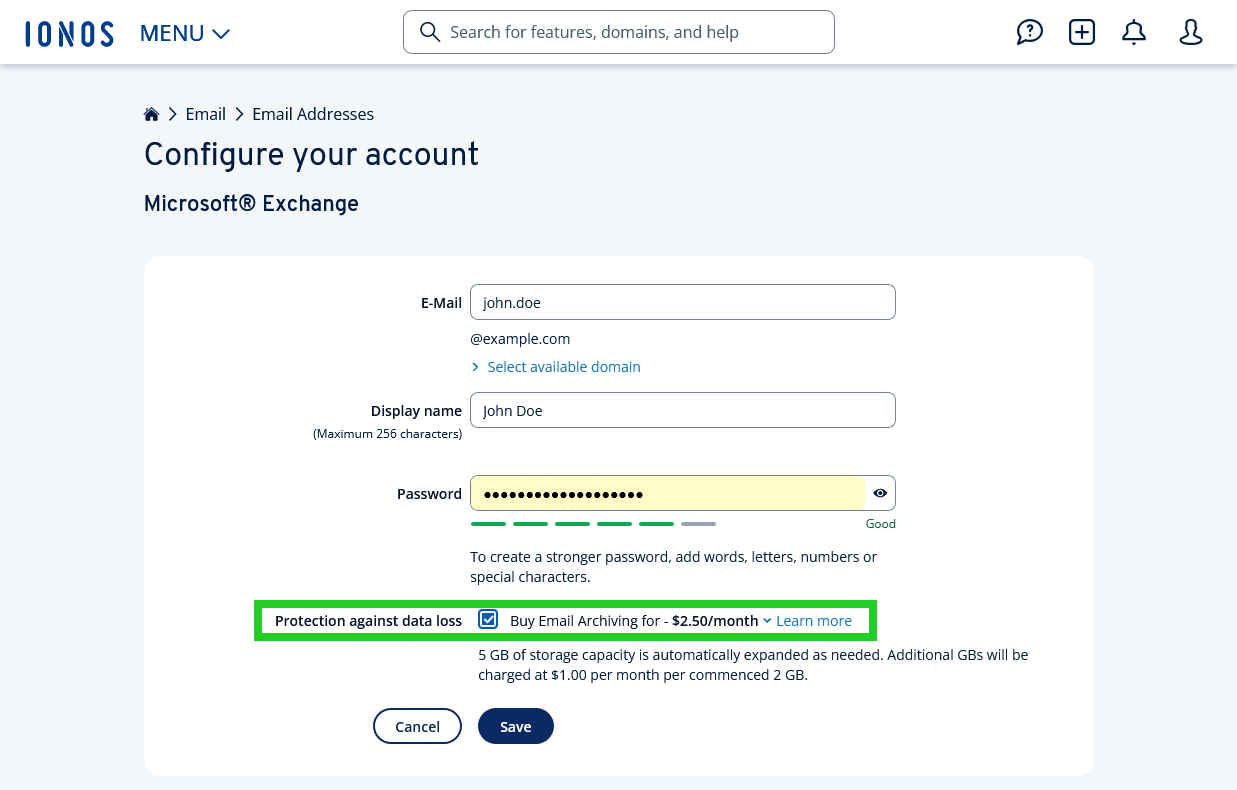
Task: Cancel the account setup
Action: 417,726
